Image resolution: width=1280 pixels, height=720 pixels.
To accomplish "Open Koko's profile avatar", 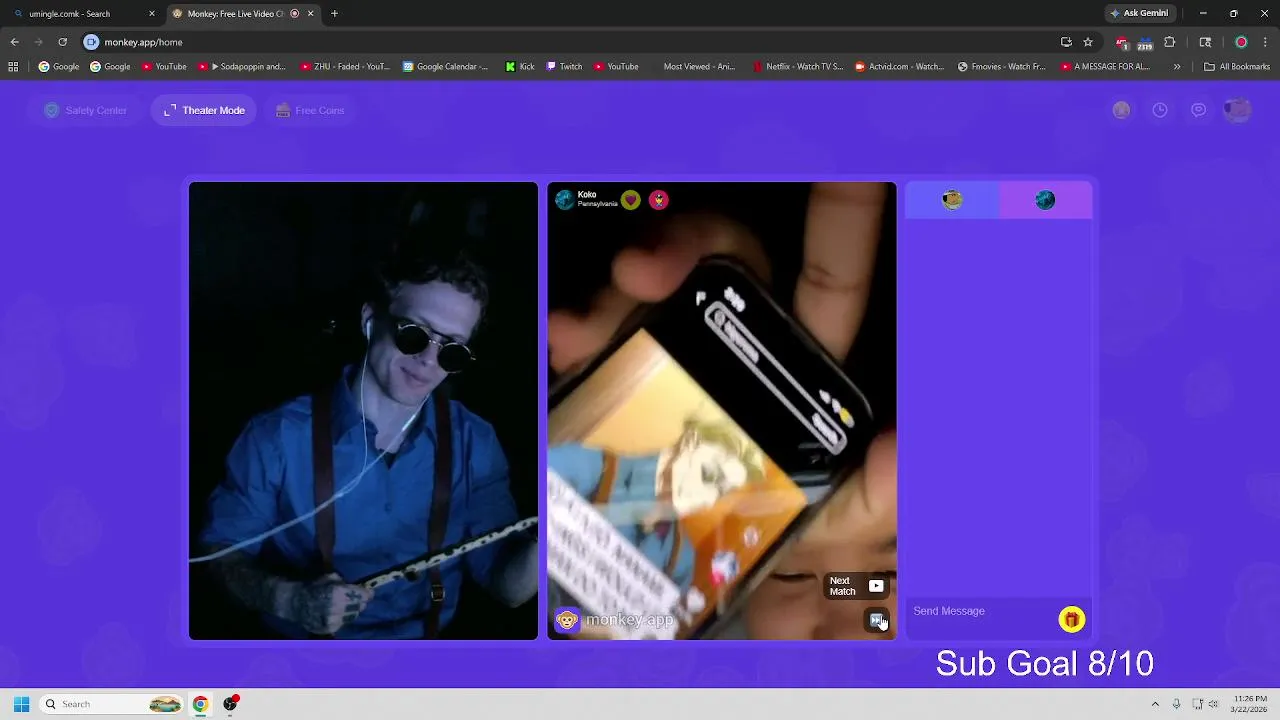I will click(564, 200).
